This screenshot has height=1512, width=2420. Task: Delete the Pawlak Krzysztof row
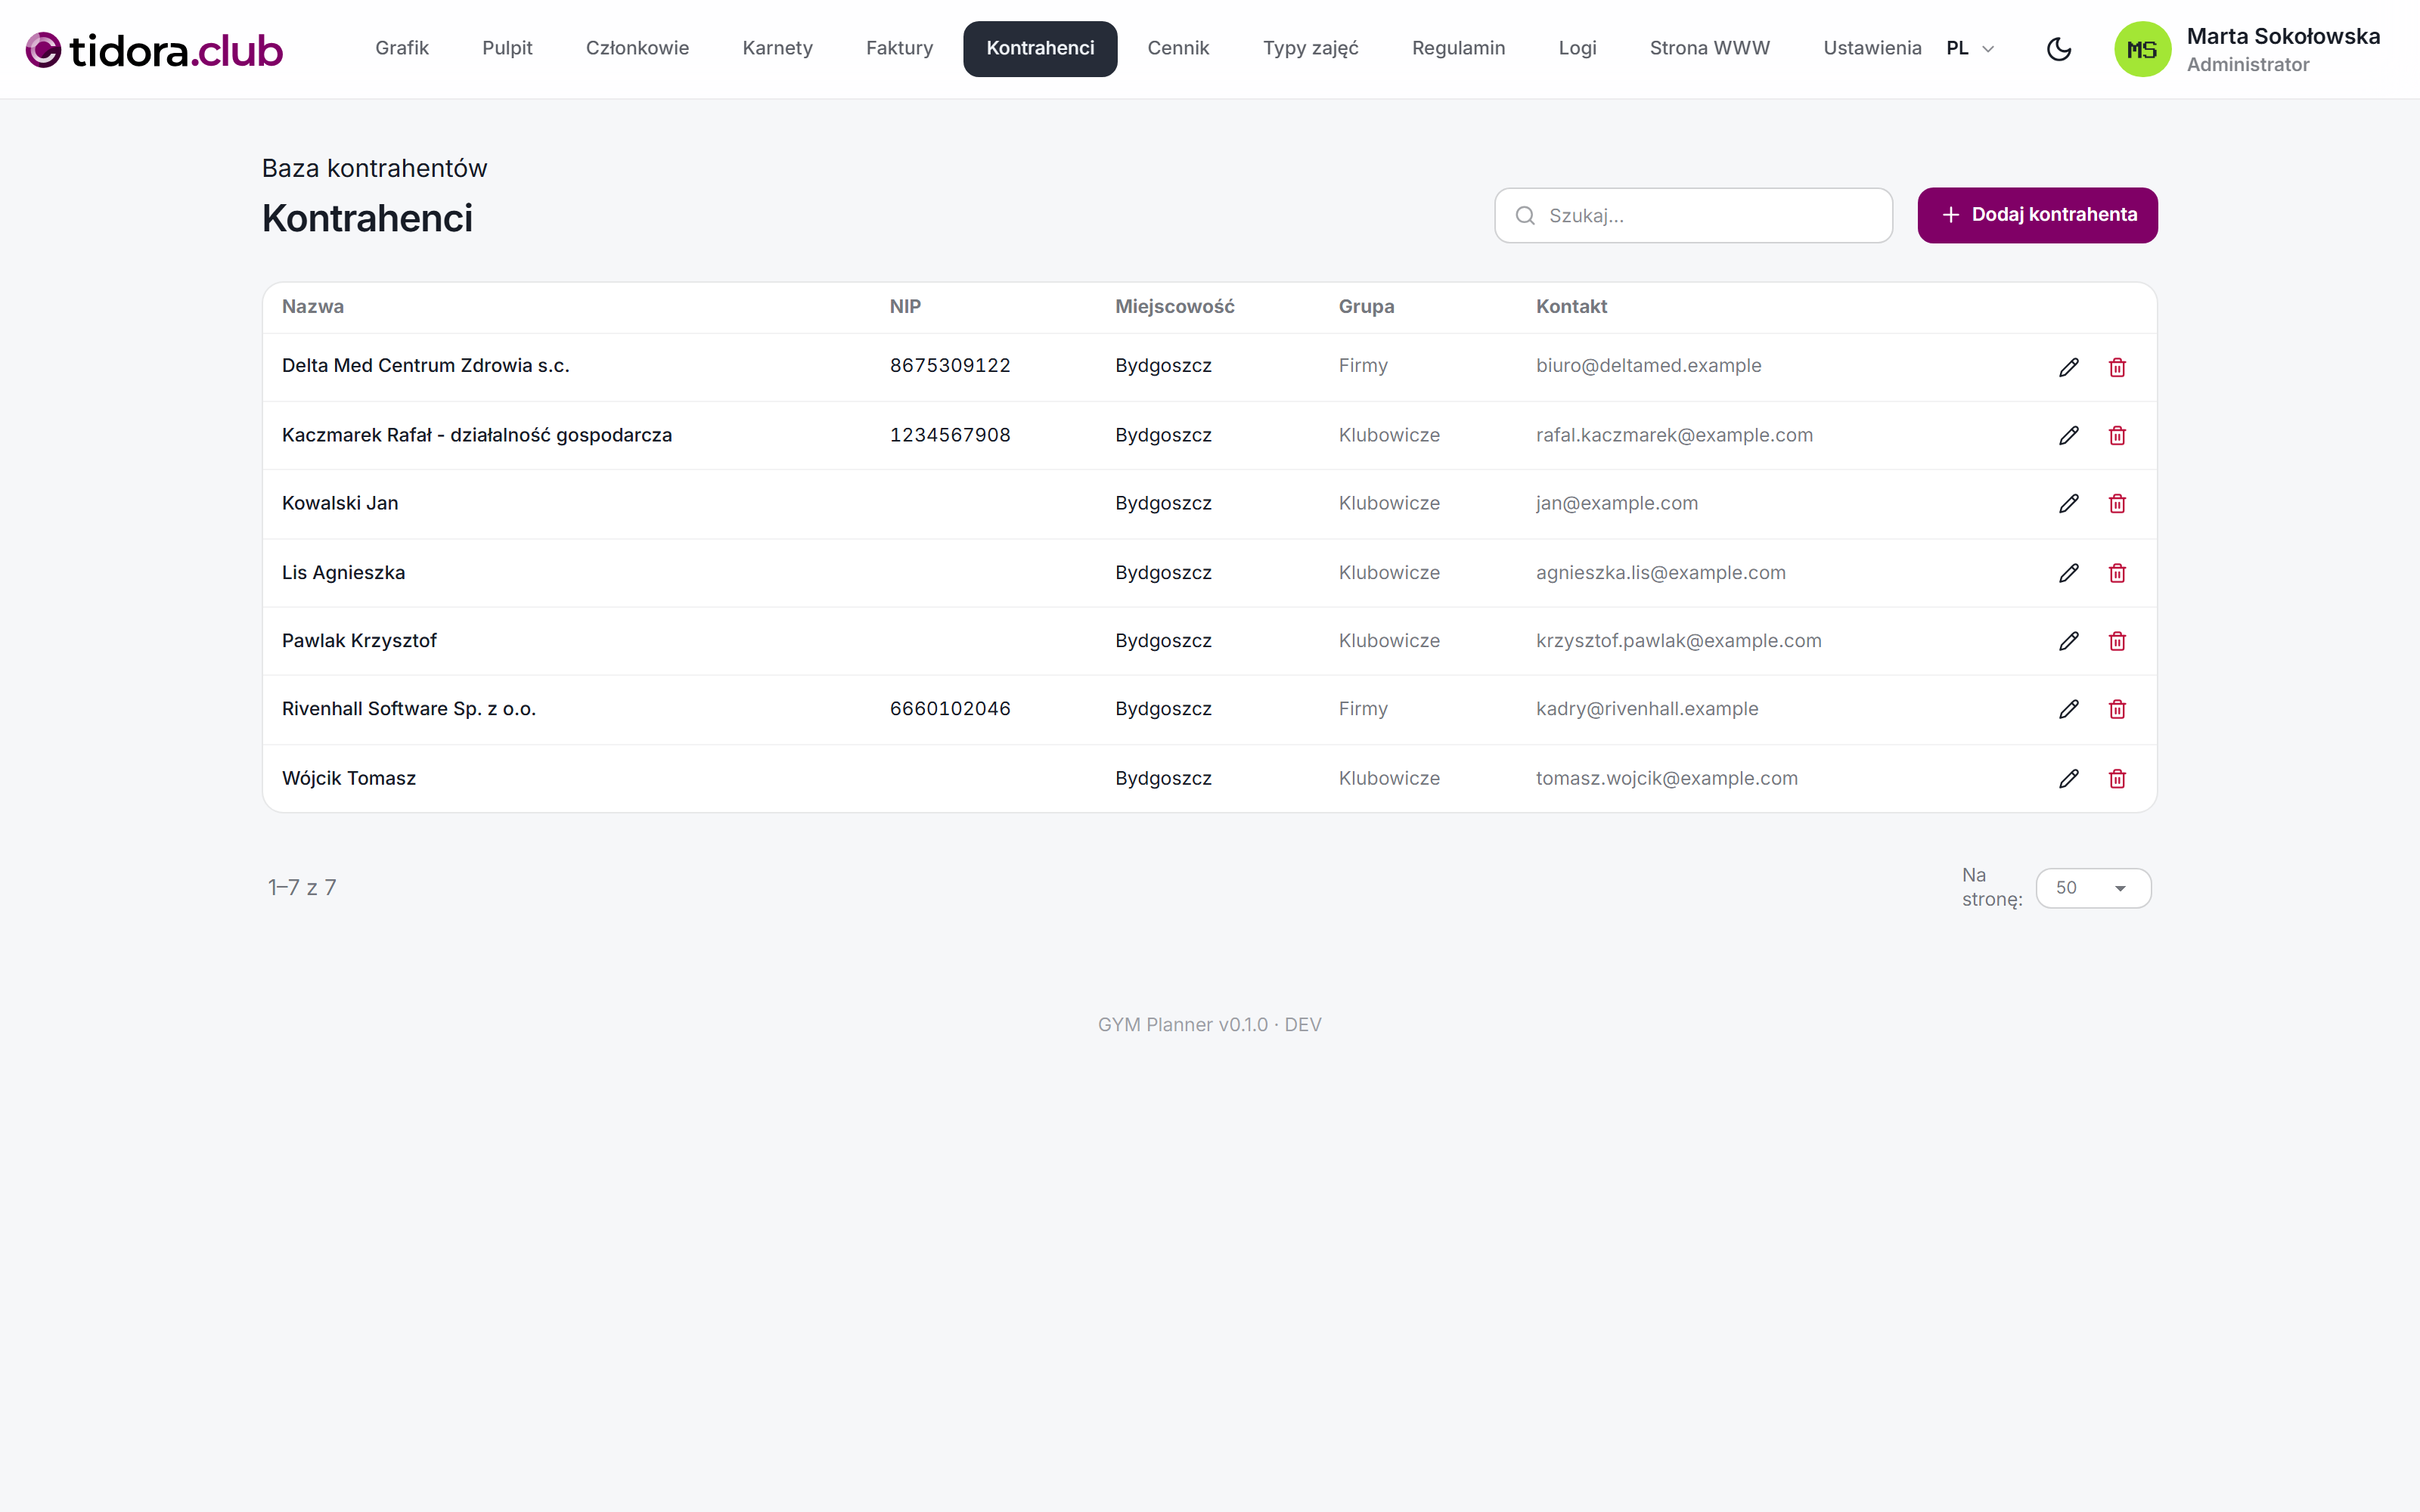tap(2117, 641)
